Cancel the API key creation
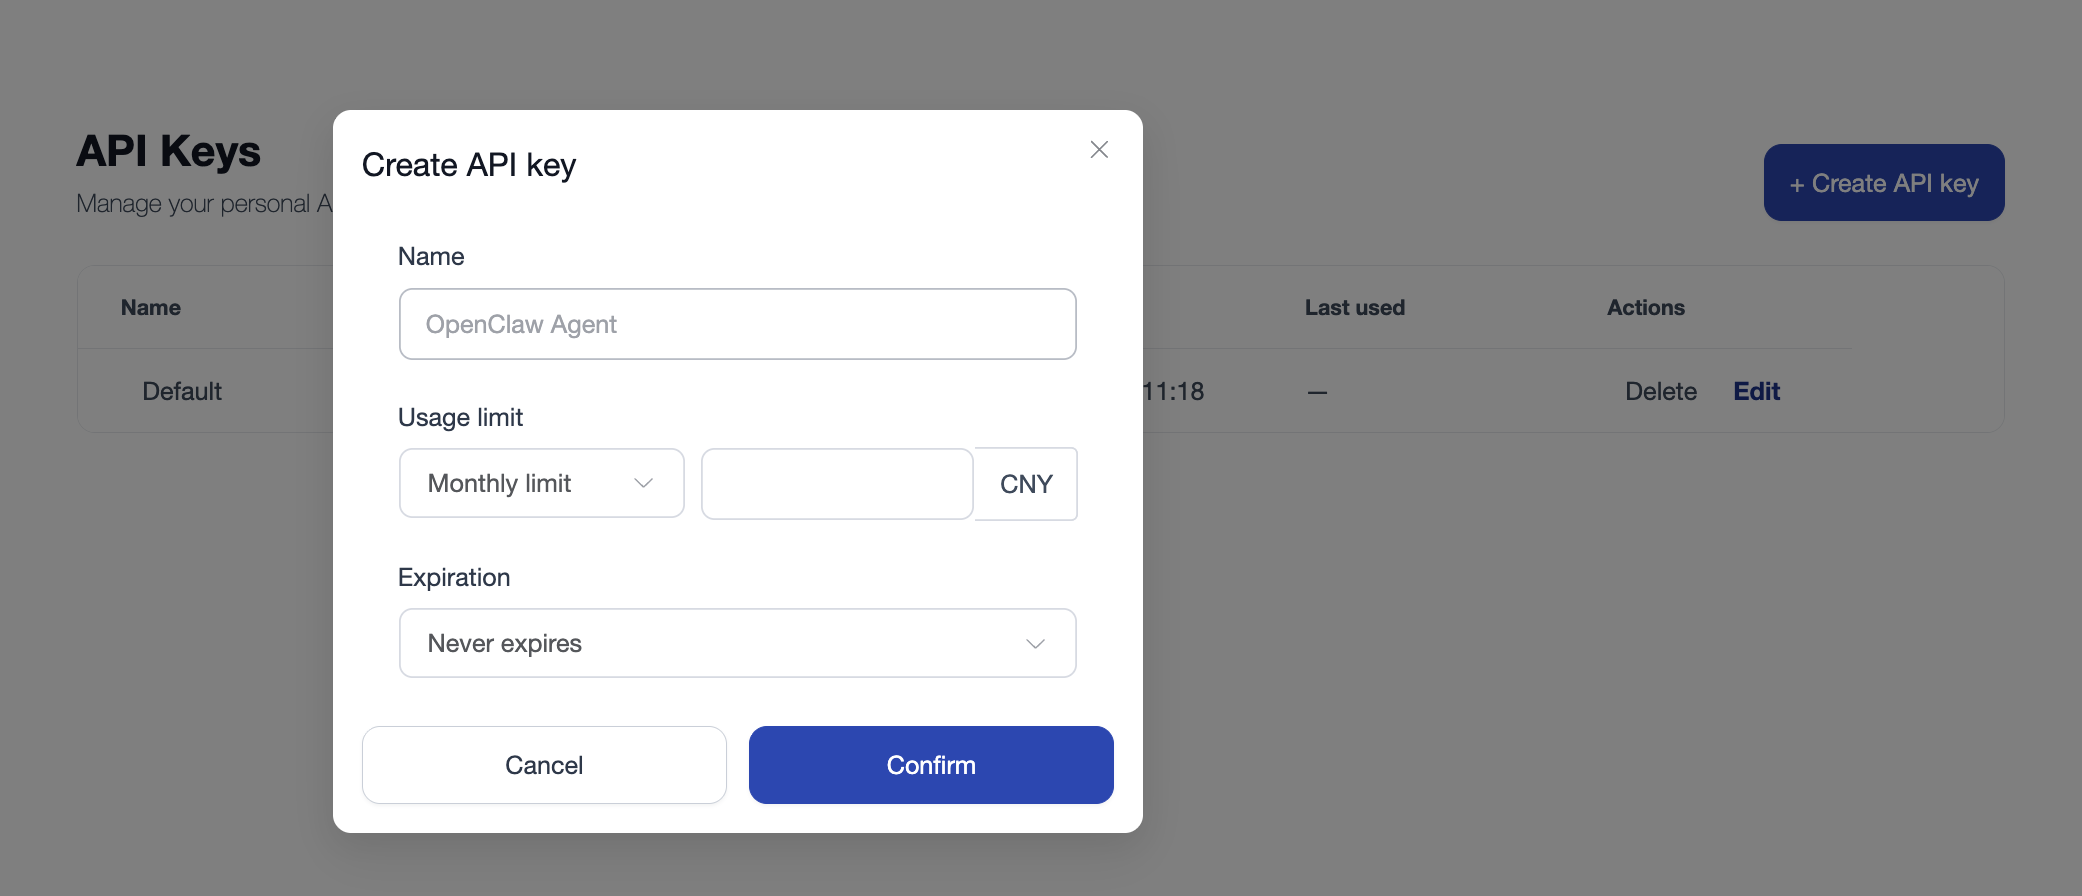The image size is (2082, 896). 544,764
